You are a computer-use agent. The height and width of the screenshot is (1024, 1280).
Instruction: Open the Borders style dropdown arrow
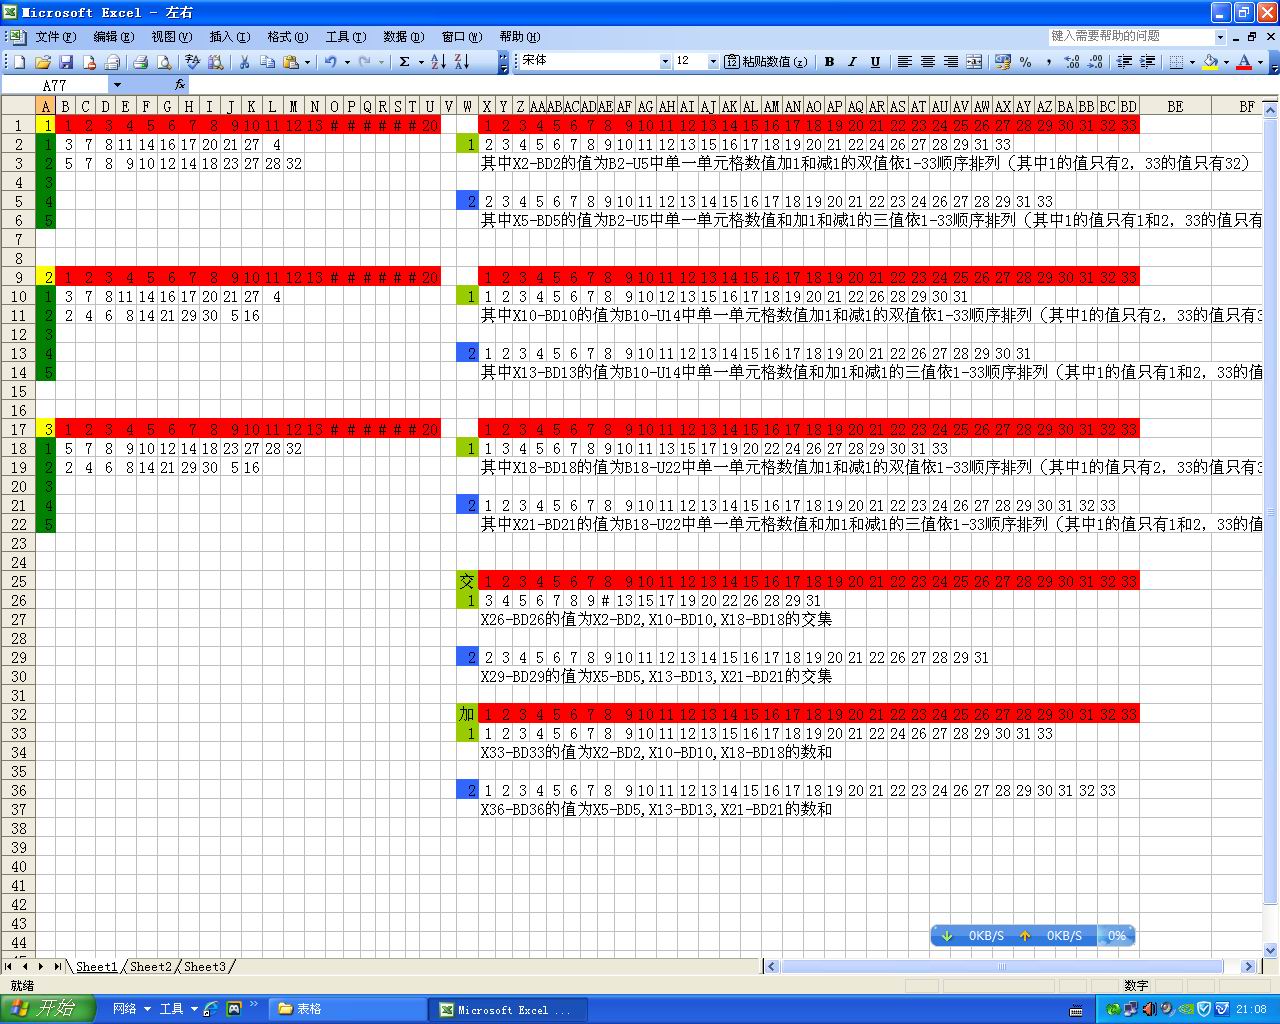click(x=1192, y=62)
